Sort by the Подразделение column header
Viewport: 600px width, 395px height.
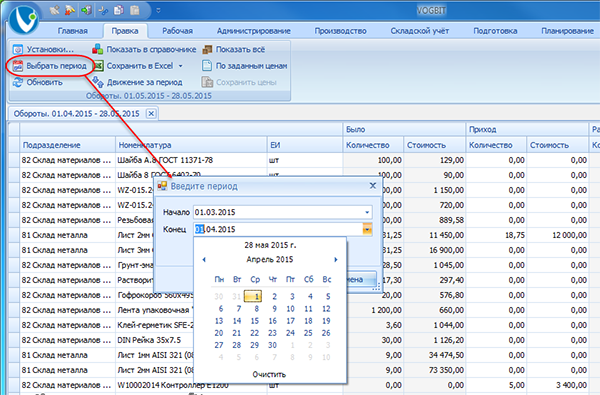click(x=67, y=145)
